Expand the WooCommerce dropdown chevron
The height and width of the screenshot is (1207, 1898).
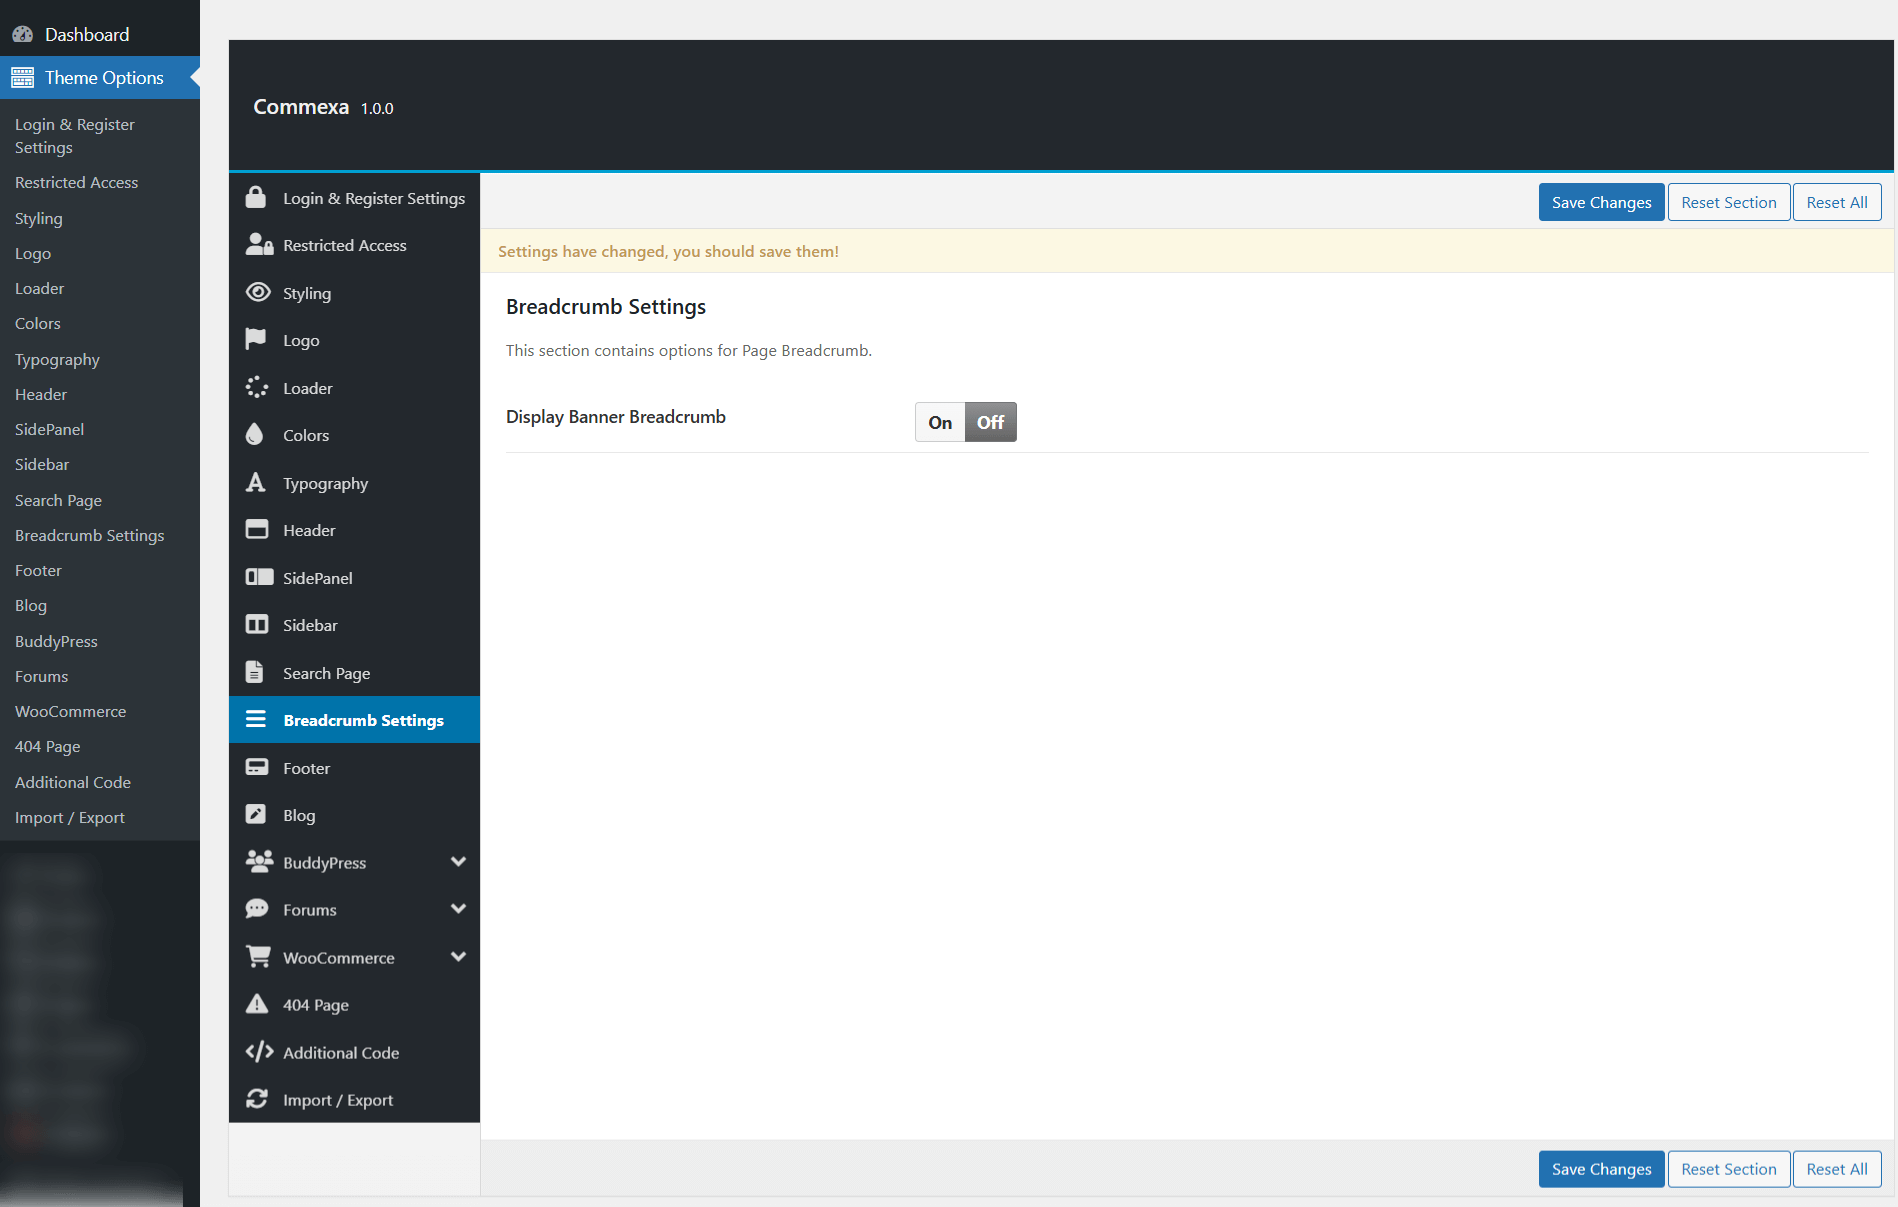click(x=458, y=957)
